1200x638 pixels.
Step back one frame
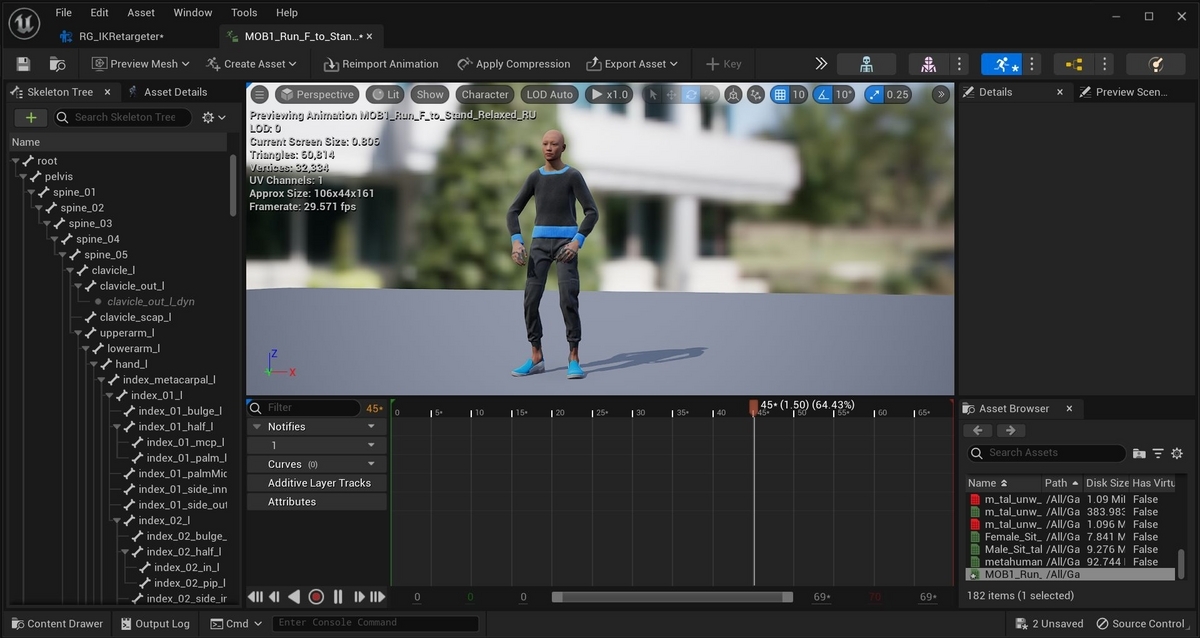[x=274, y=597]
